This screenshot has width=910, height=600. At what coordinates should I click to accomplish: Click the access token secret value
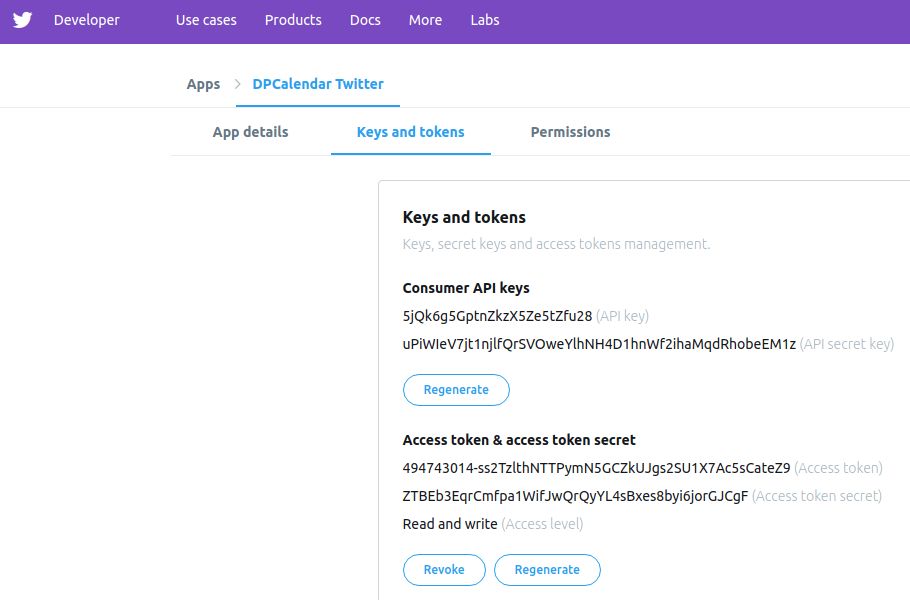[x=575, y=496]
